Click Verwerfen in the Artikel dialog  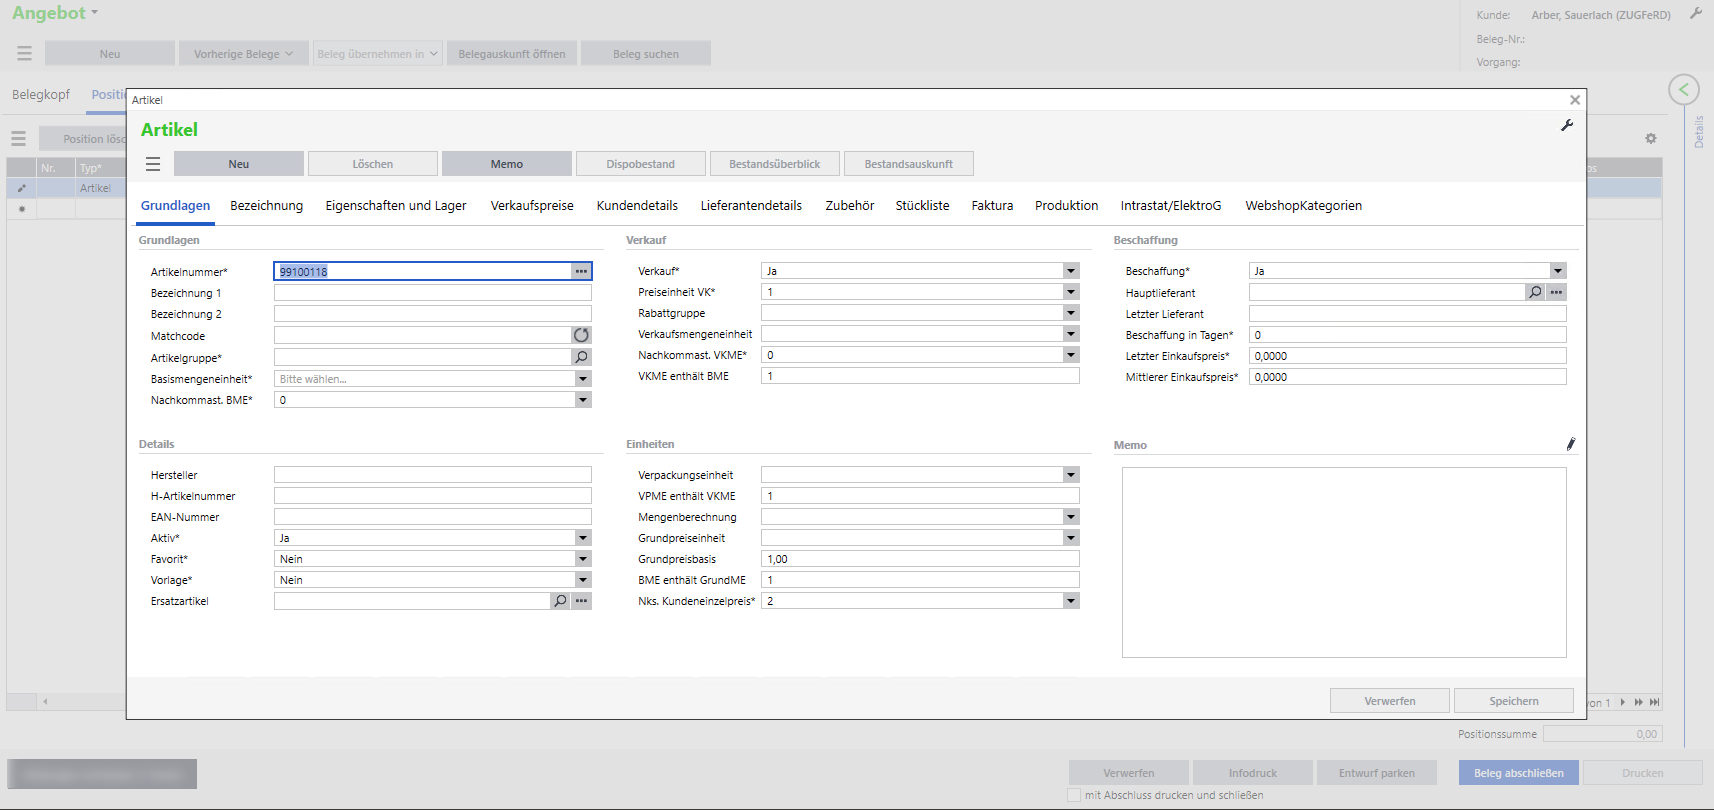(1390, 701)
